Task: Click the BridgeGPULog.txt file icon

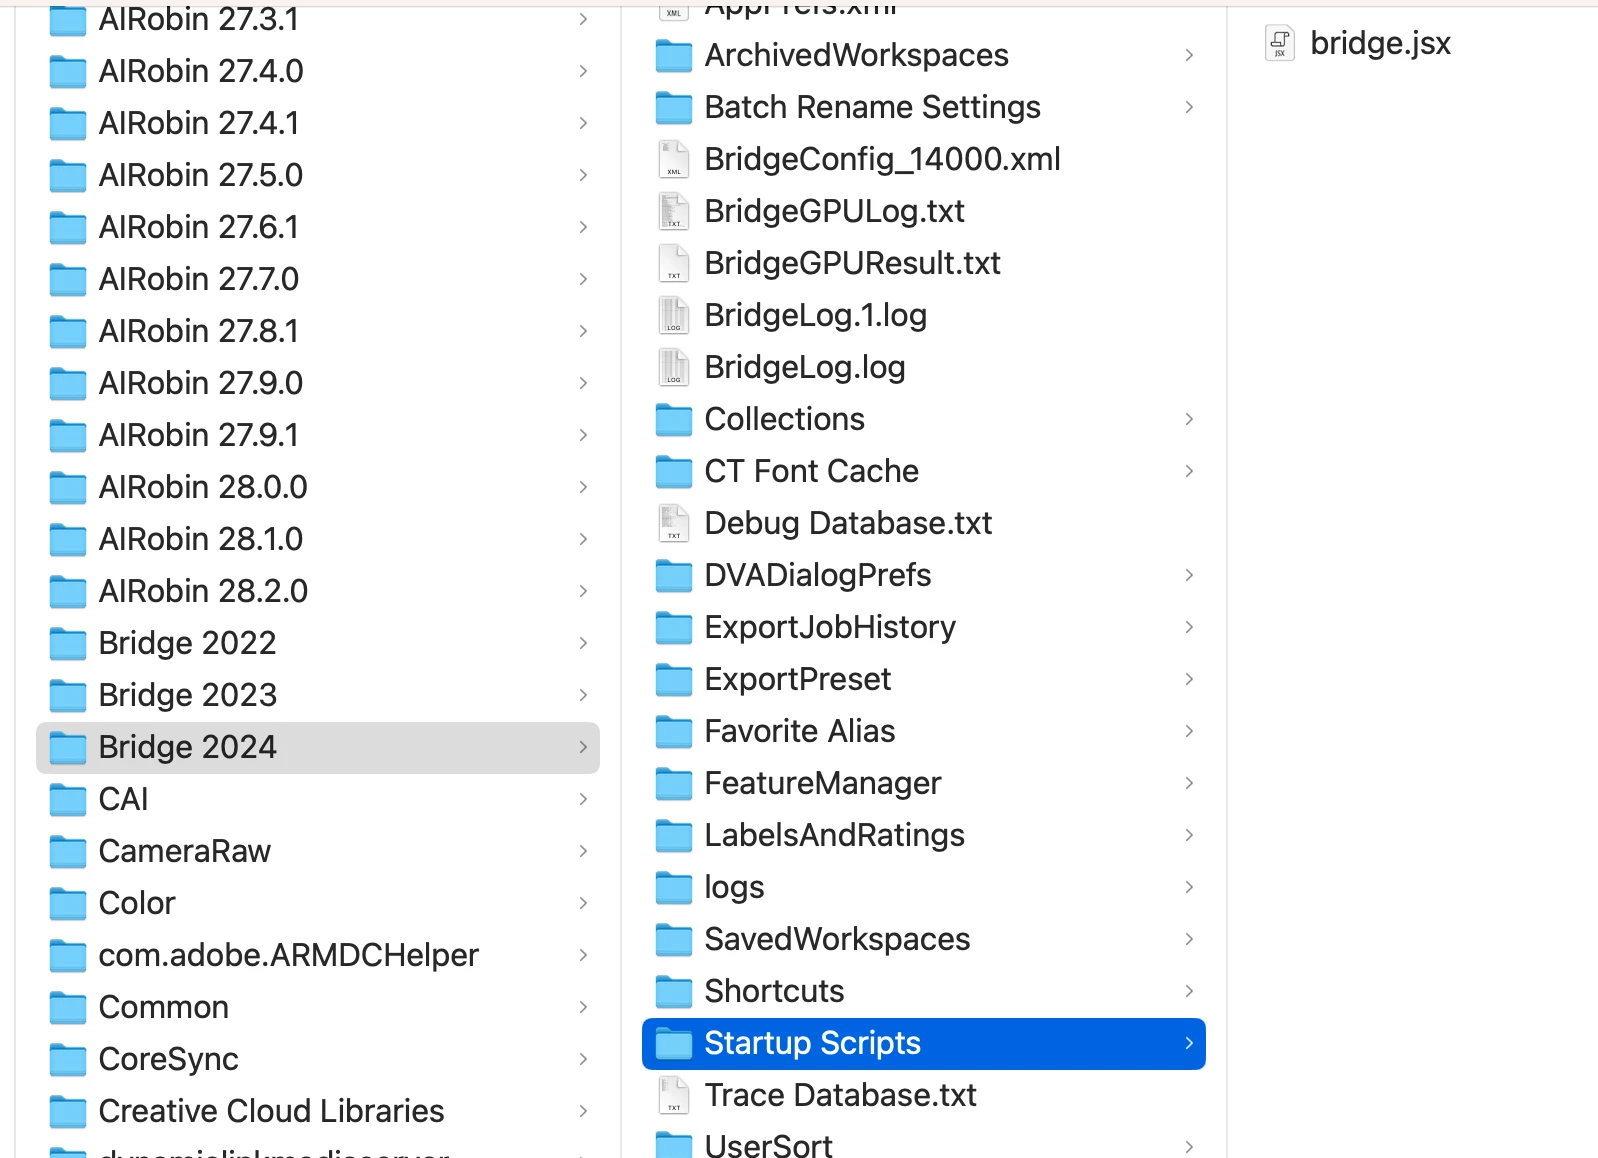Action: coord(673,211)
